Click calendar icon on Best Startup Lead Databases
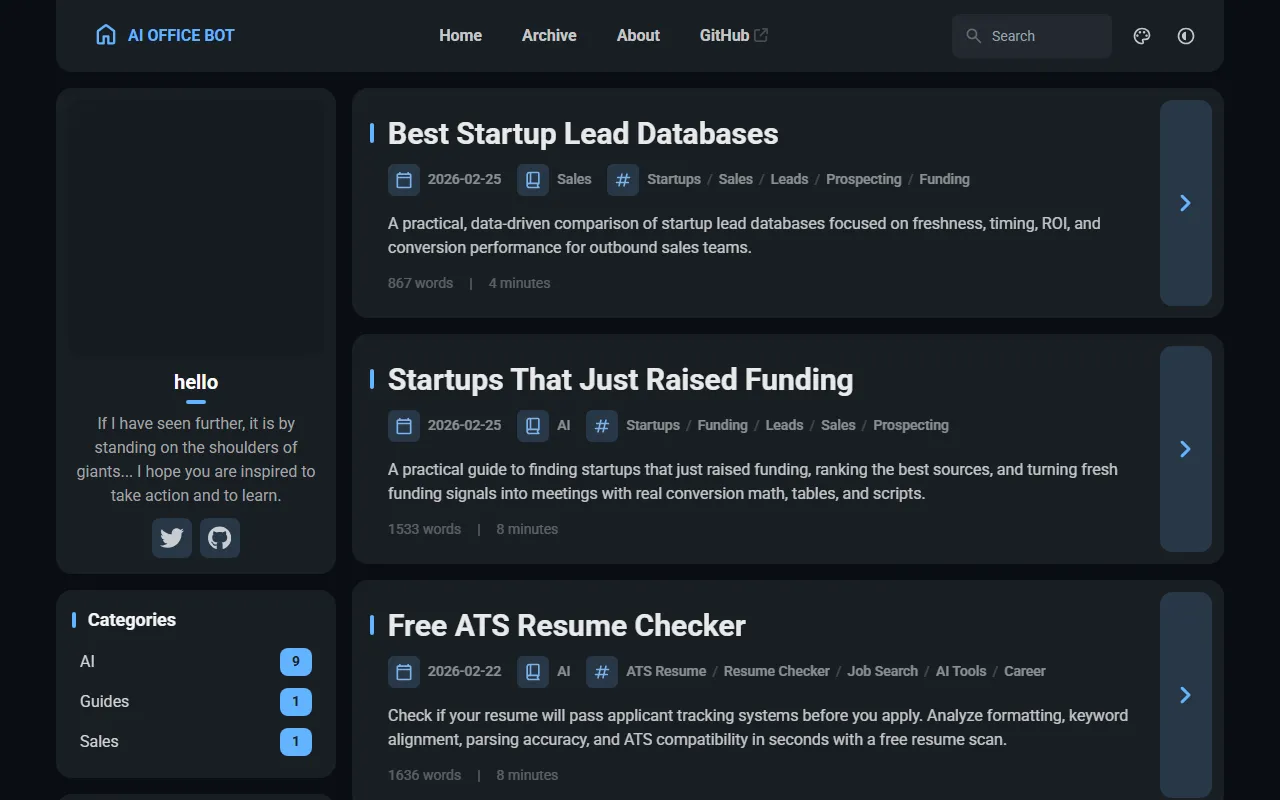Screen dimensions: 1280x800 click(404, 180)
